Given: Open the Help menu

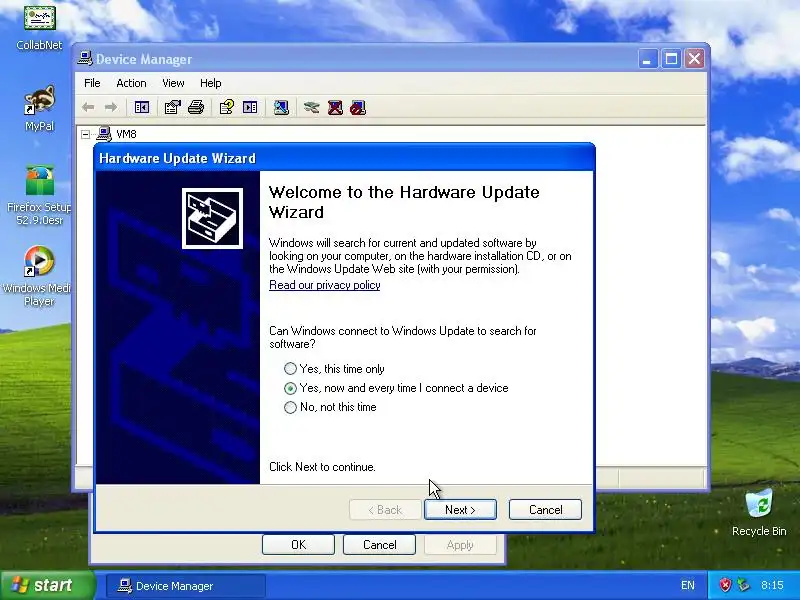Looking at the screenshot, I should pos(210,83).
